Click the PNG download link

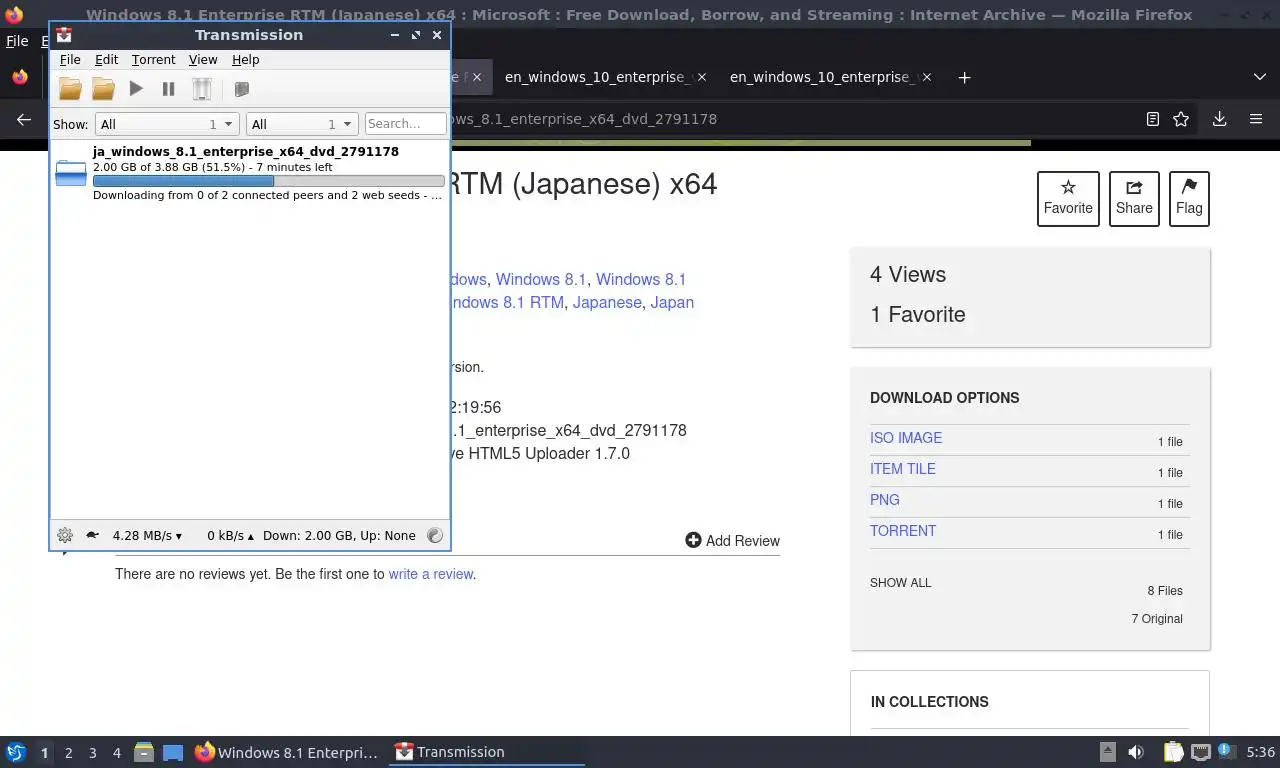(885, 500)
